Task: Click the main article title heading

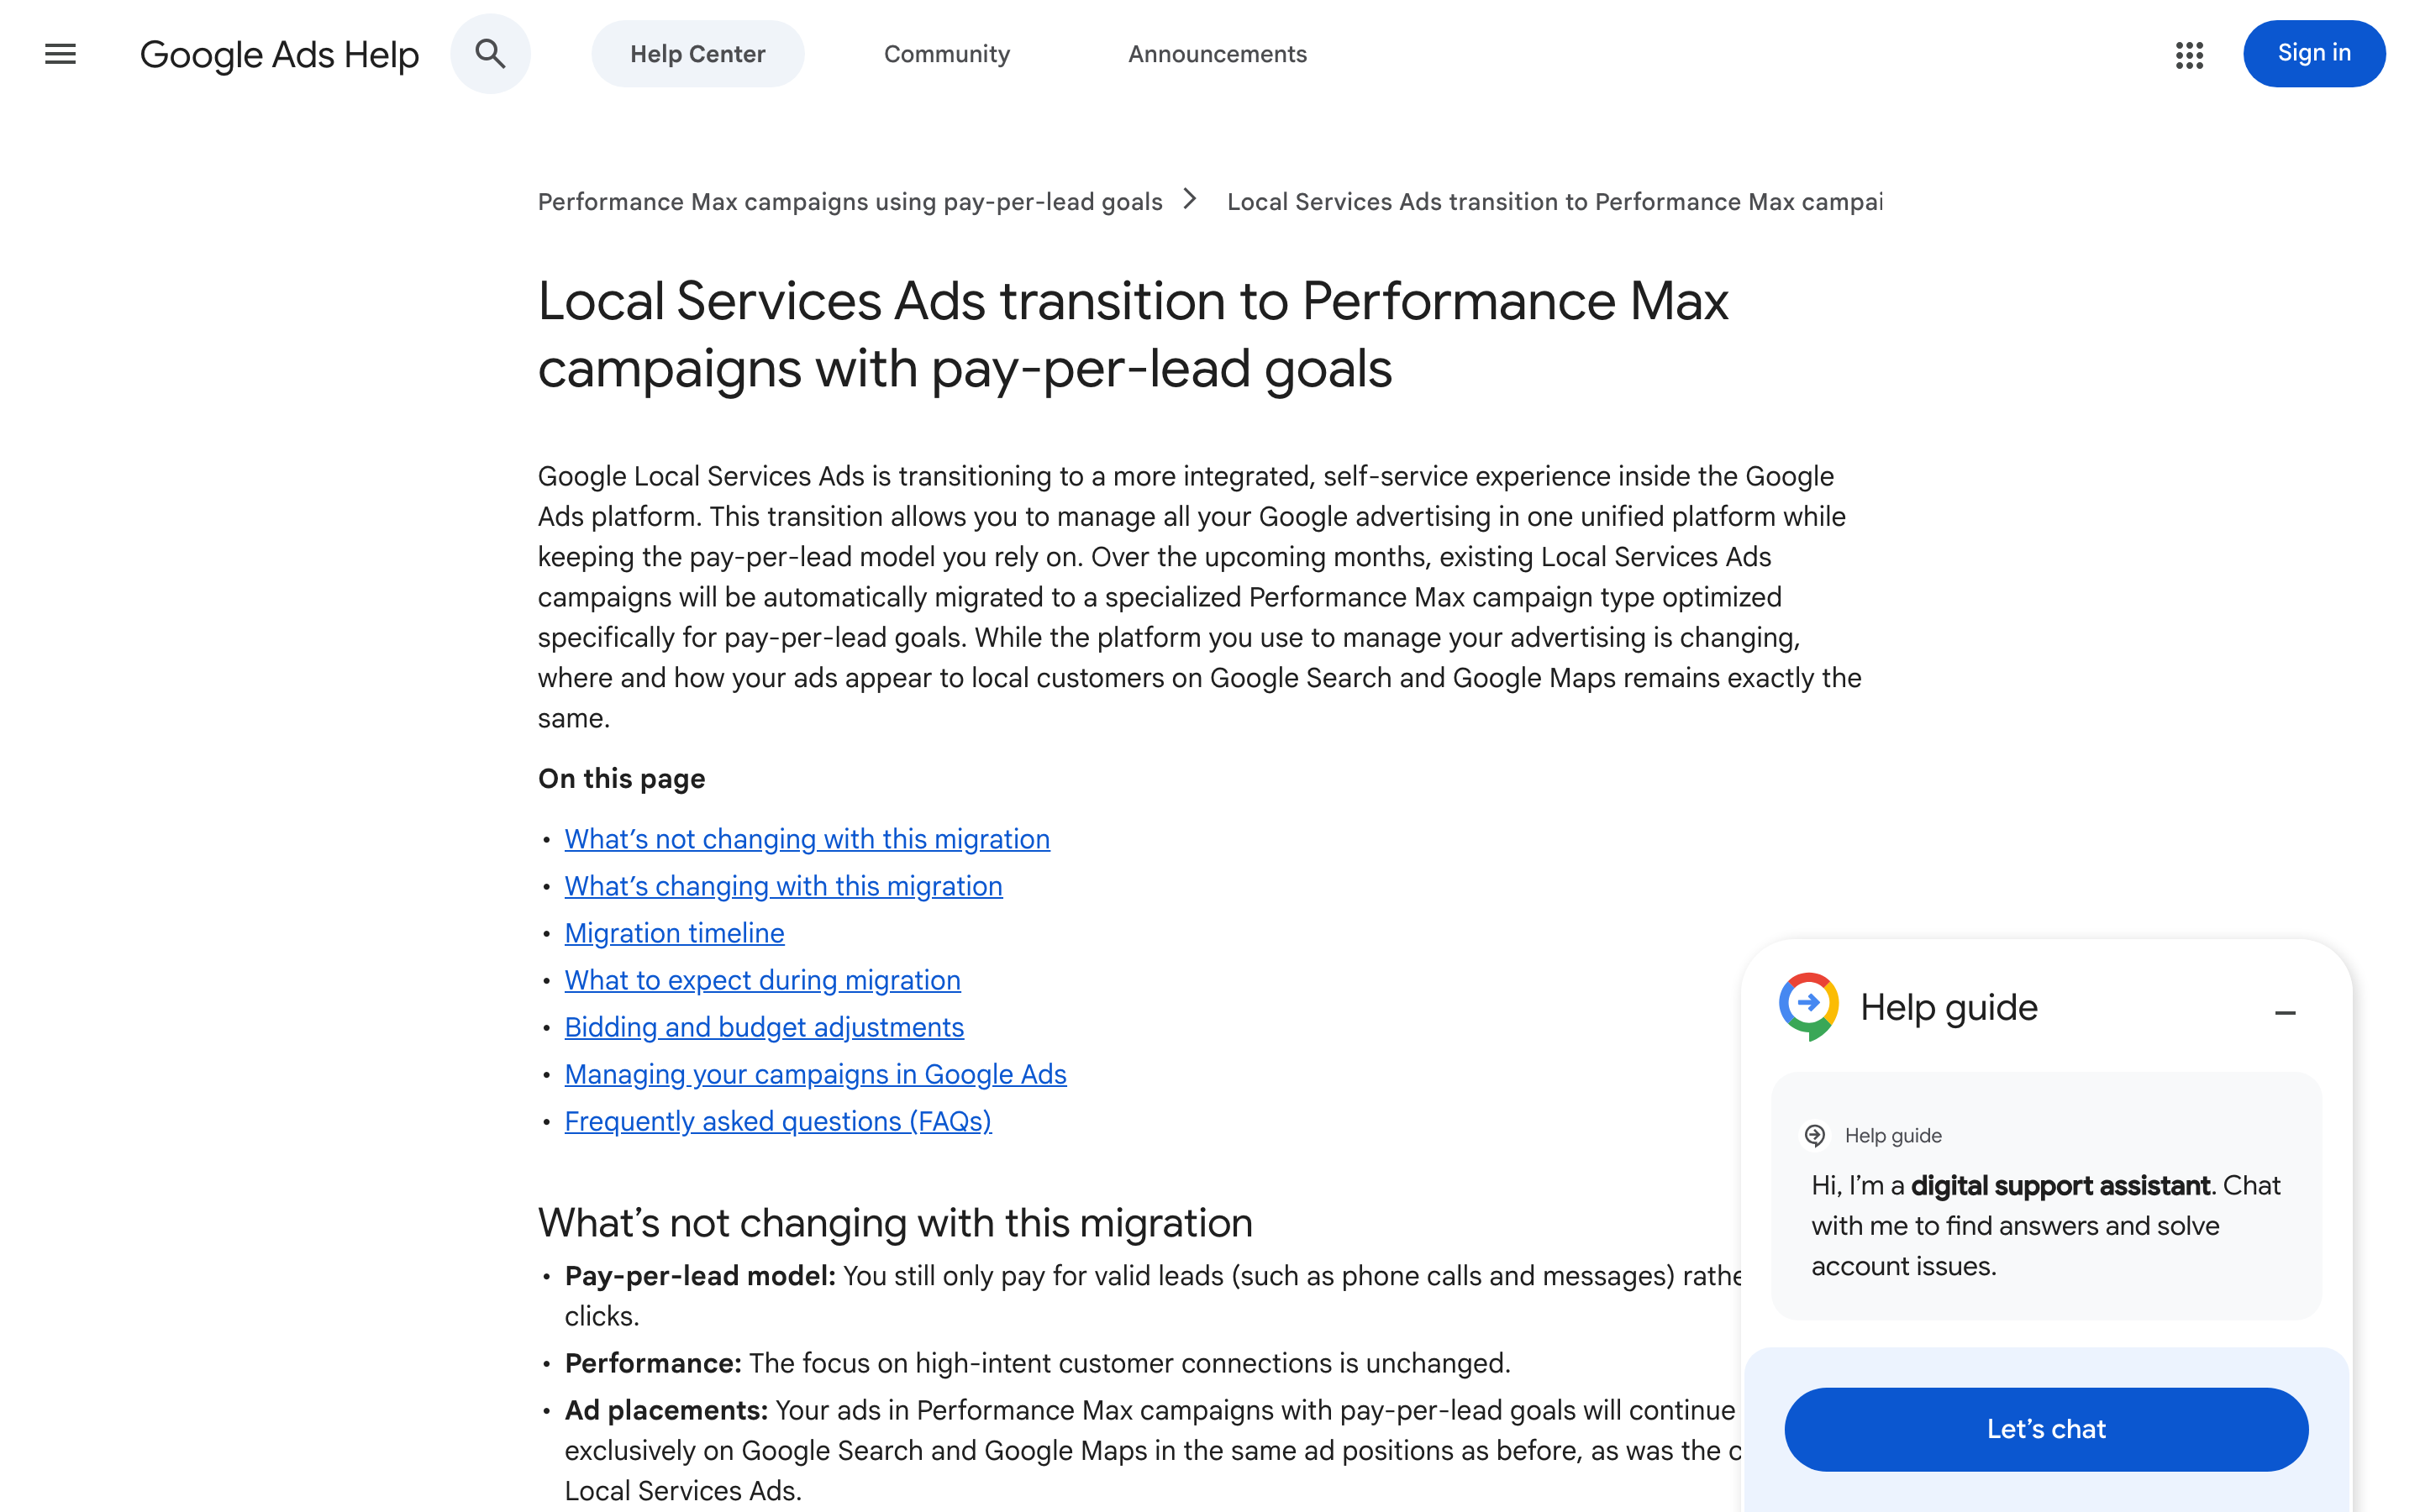Action: click(1132, 335)
